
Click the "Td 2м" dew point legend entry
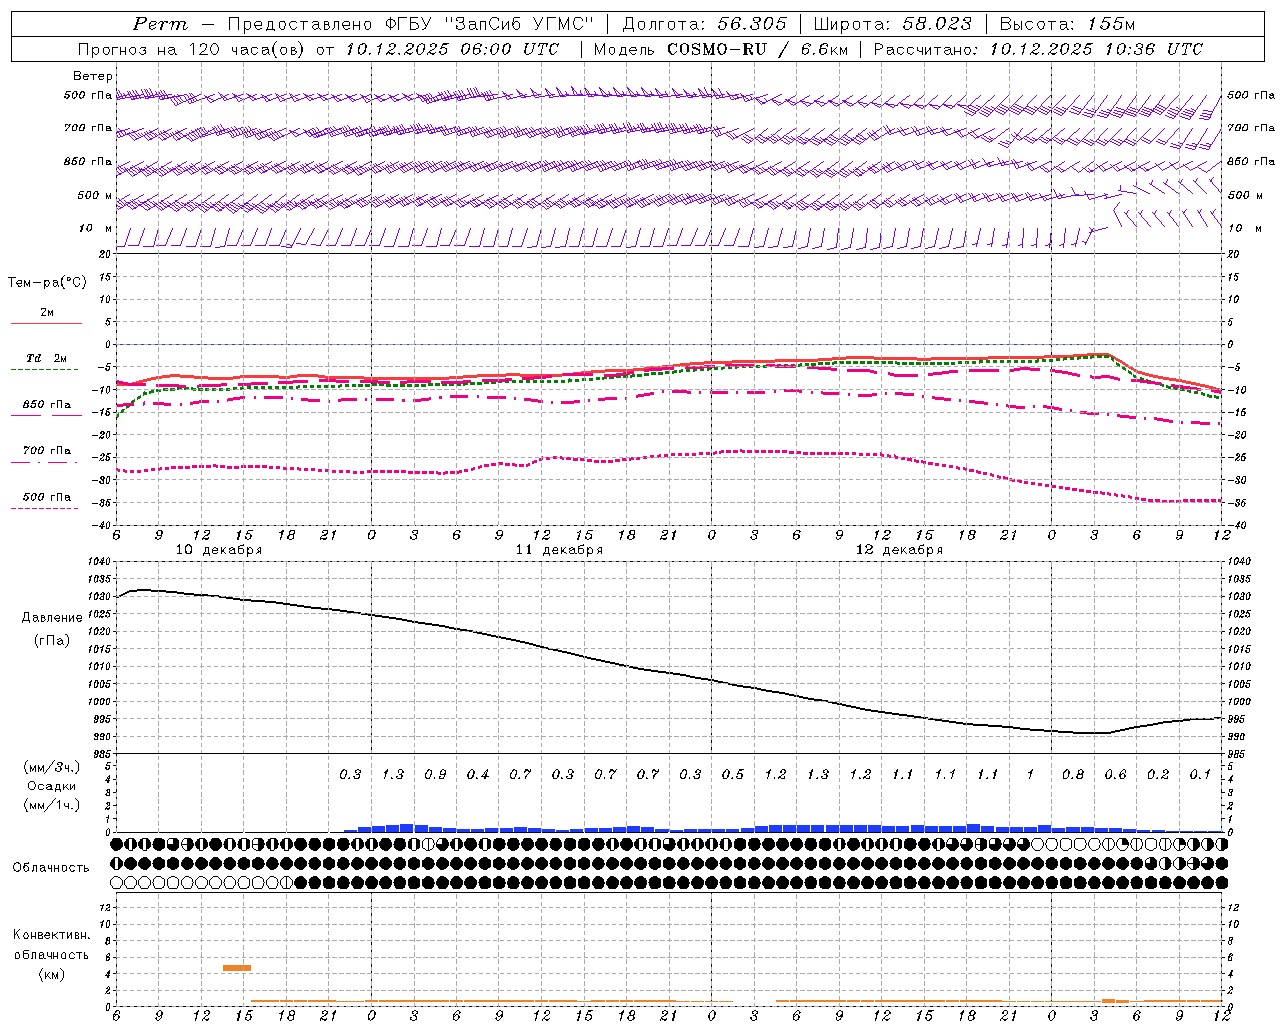pyautogui.click(x=46, y=358)
